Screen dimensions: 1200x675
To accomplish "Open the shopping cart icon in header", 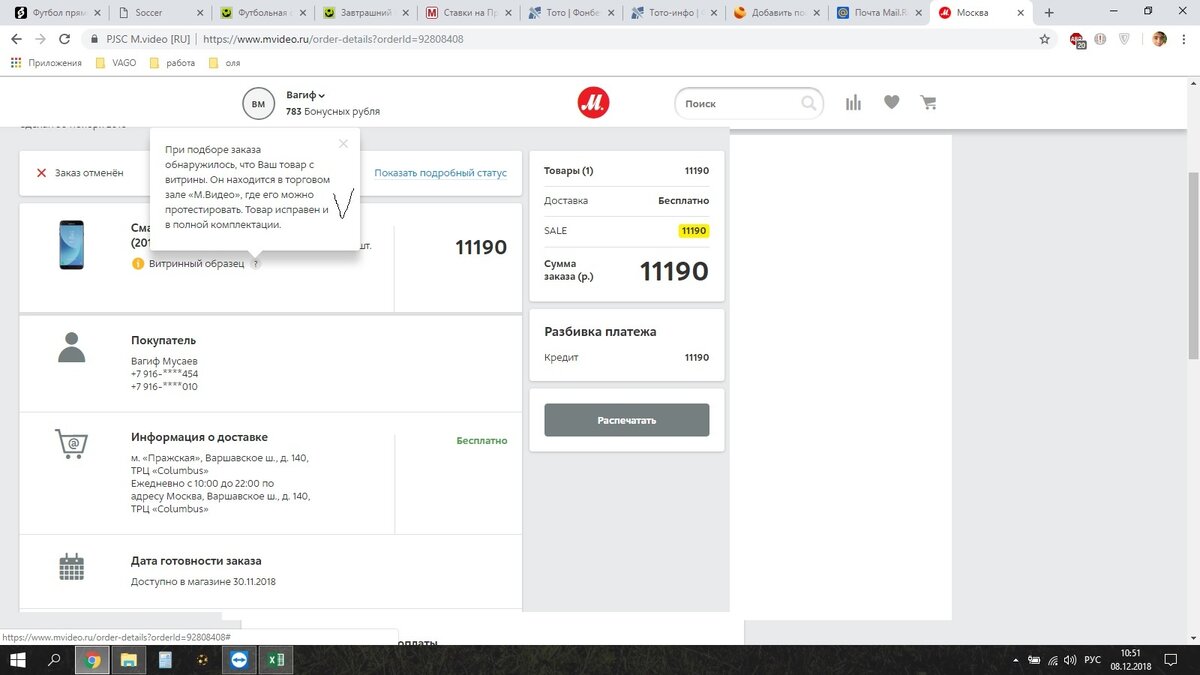I will point(928,103).
